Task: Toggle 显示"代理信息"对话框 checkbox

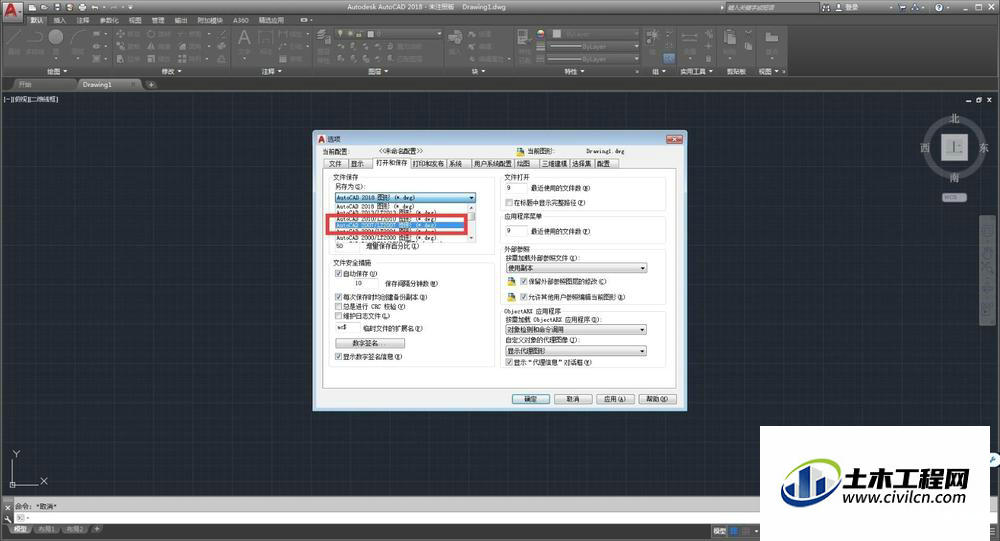Action: point(509,362)
